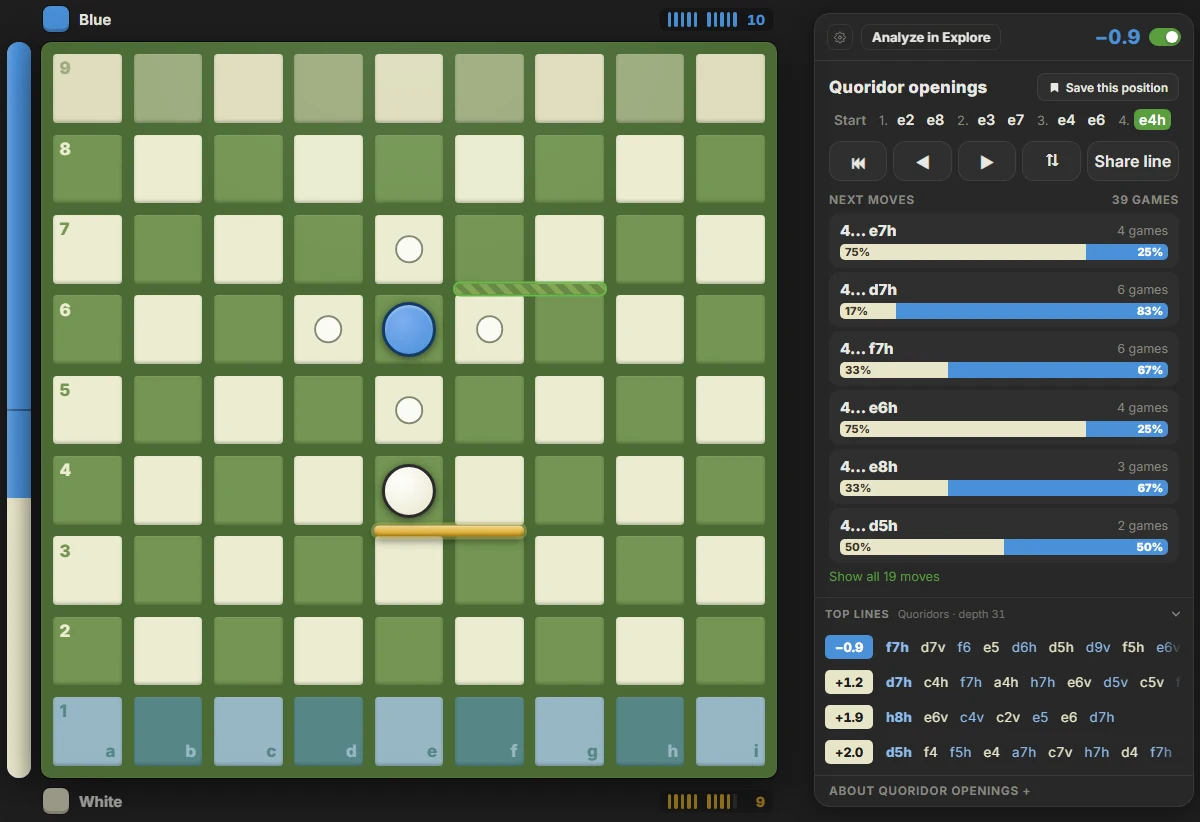Click the yellow wall below e4

[x=449, y=531]
